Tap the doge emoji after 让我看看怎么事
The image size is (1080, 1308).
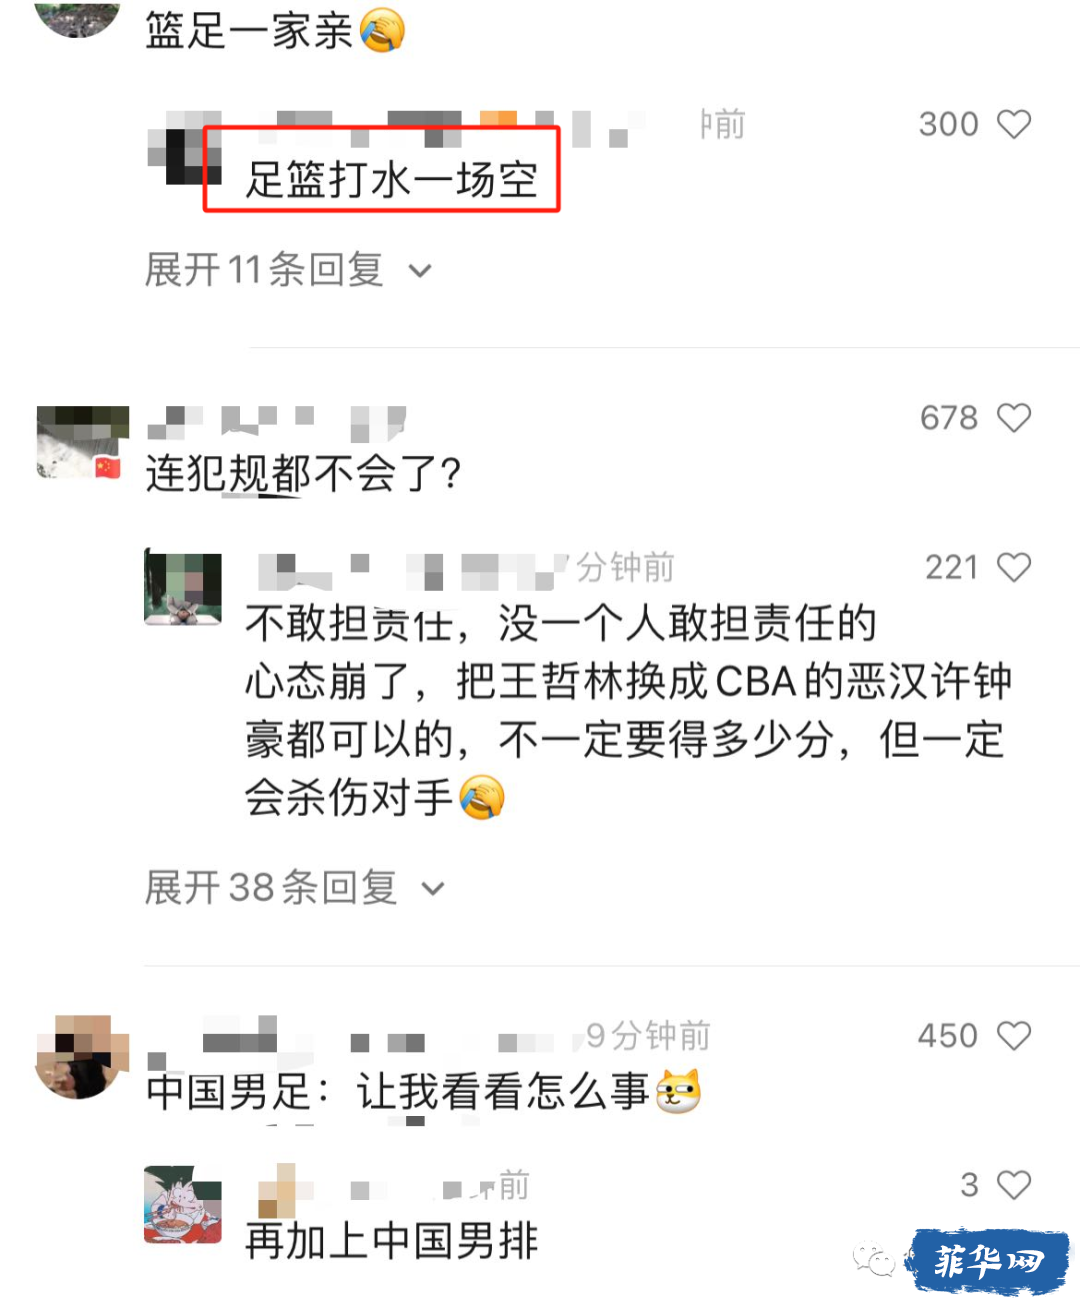pyautogui.click(x=678, y=1091)
